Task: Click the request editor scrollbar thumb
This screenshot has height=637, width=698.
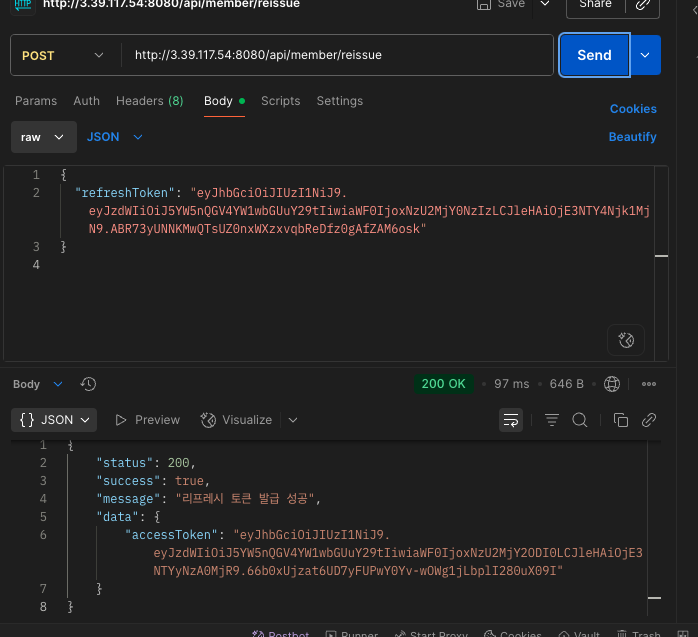Action: click(661, 256)
